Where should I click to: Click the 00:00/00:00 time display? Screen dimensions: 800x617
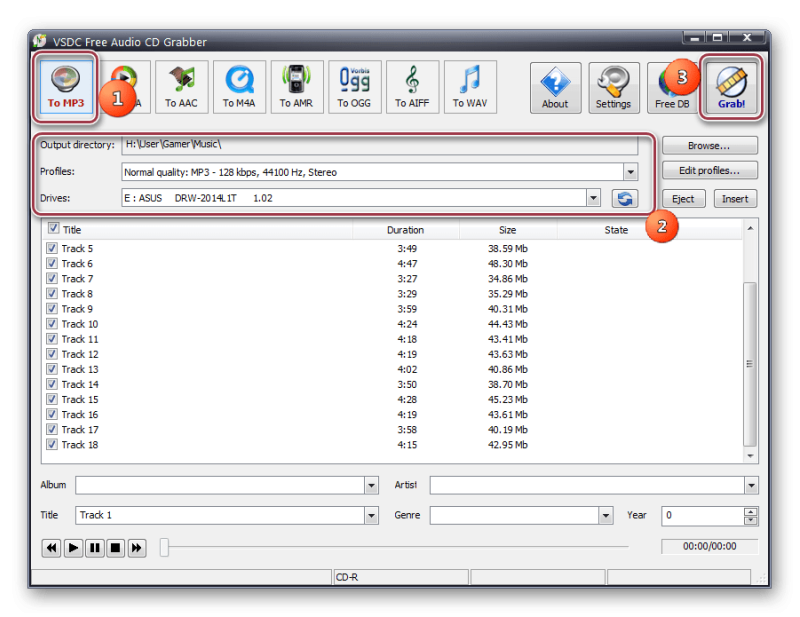coord(710,547)
